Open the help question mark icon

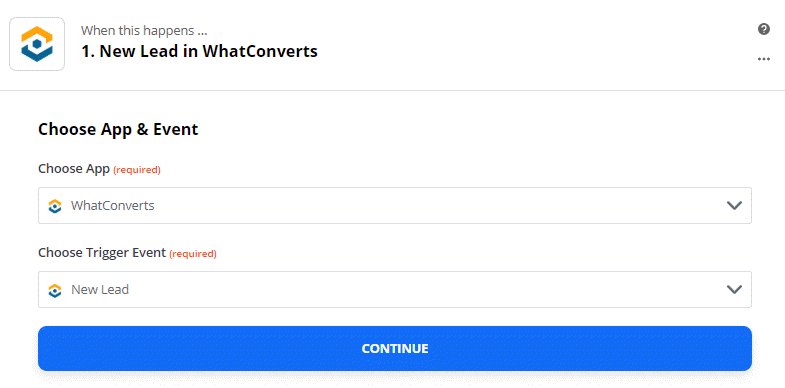coord(763,29)
